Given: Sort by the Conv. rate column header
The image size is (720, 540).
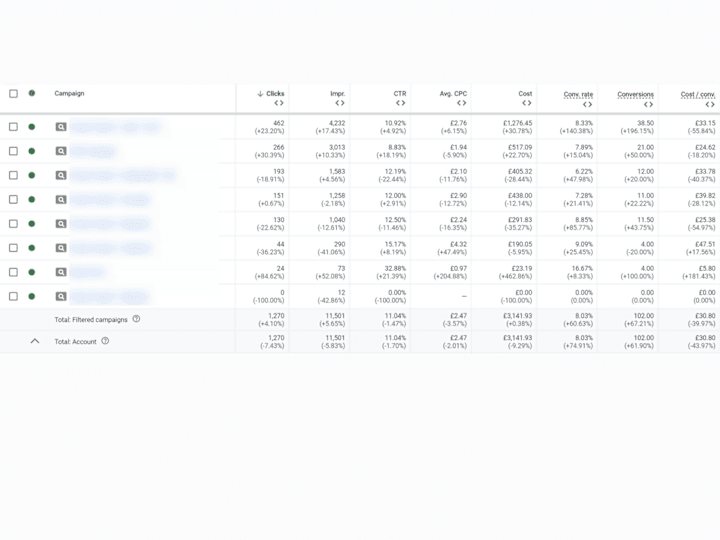Looking at the screenshot, I should [579, 95].
